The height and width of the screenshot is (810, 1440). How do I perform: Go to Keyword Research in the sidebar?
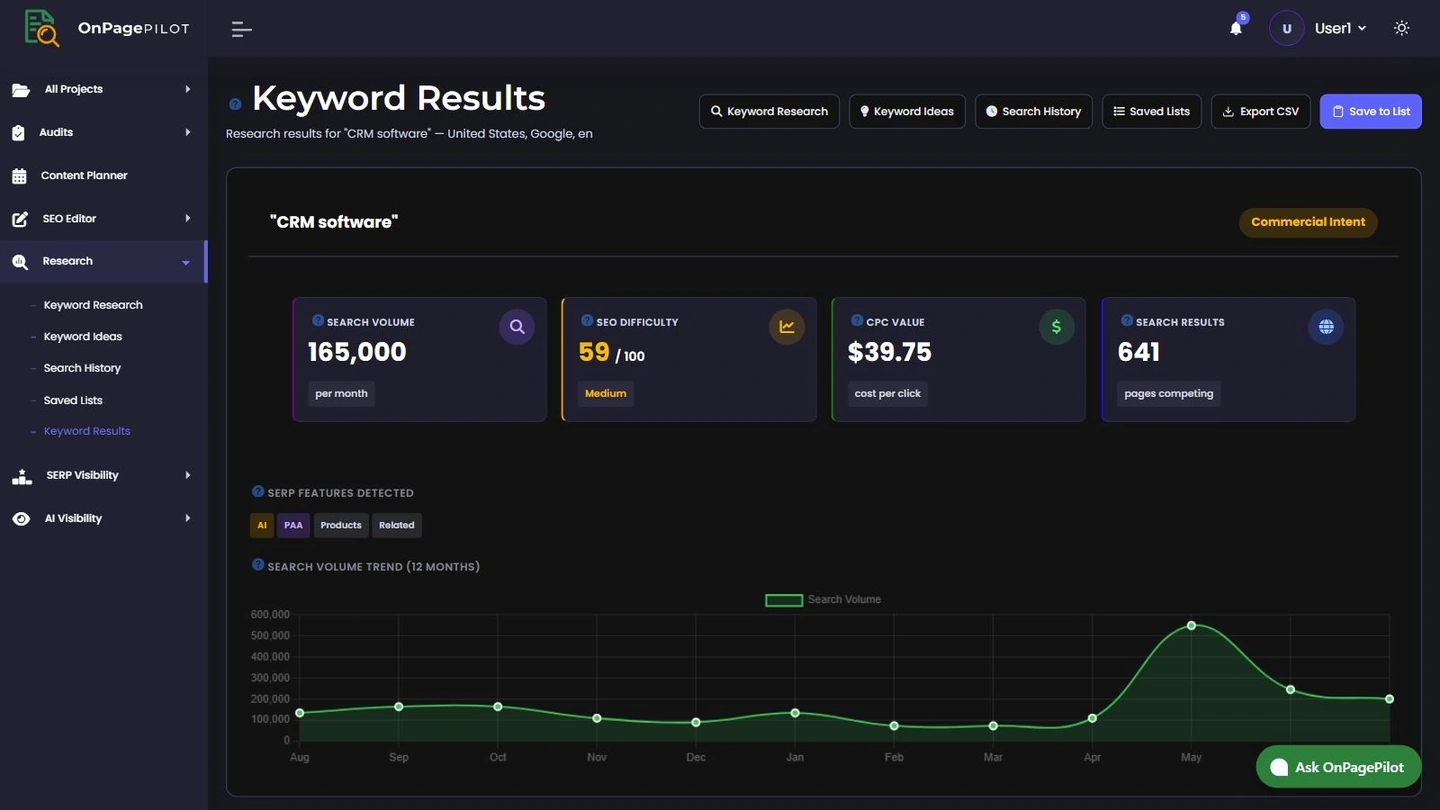click(x=93, y=305)
